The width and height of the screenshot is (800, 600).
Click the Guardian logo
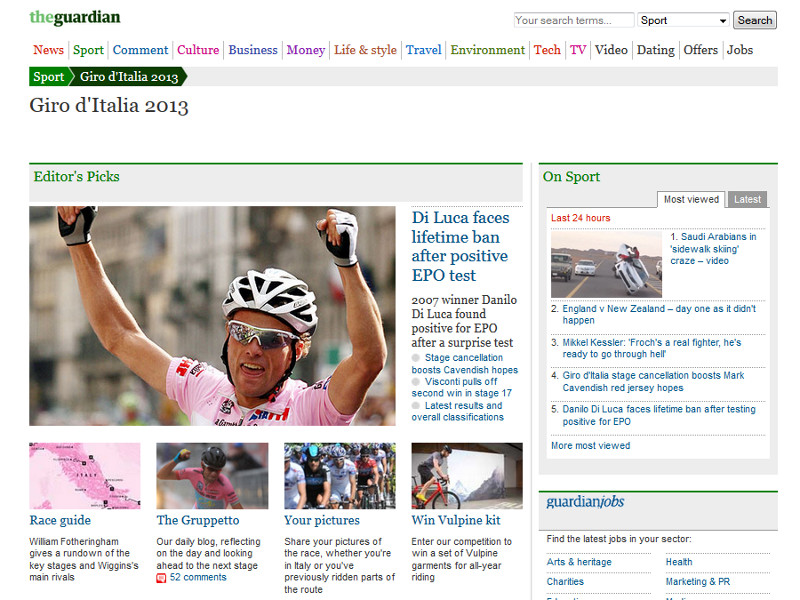[75, 17]
